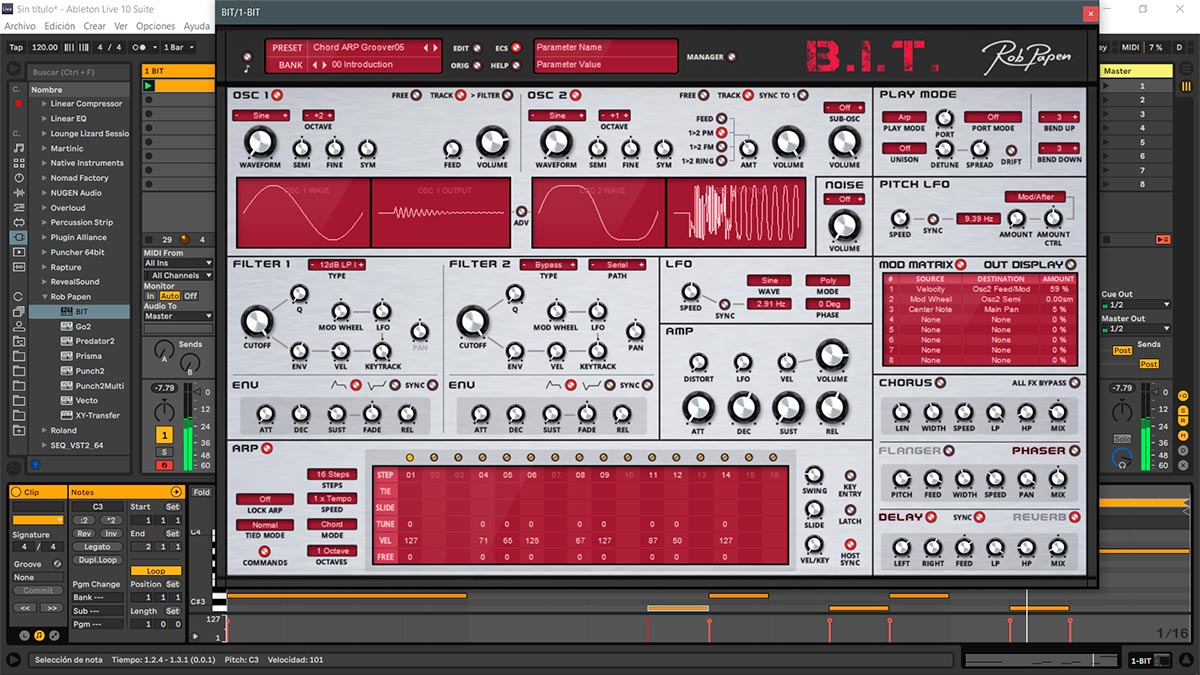Adjust the OSC 1 VOLUME knob
Screen dimensions: 1200x675
[492, 143]
